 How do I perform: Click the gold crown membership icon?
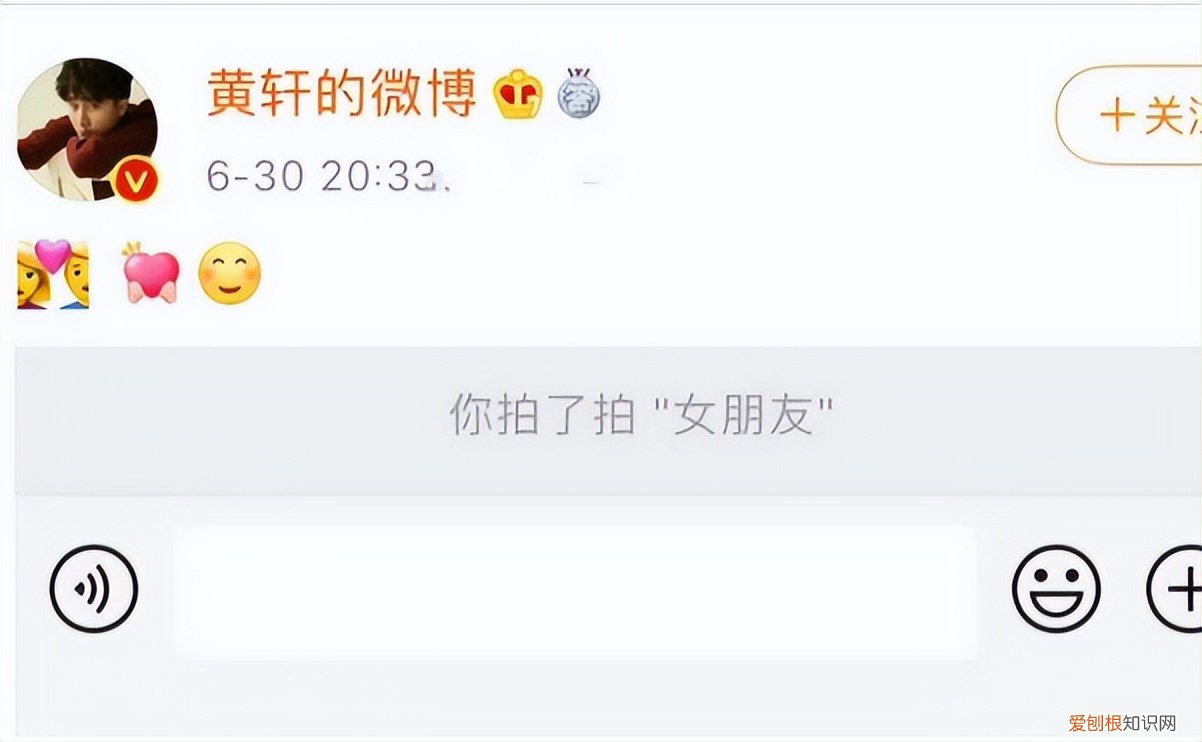[x=518, y=96]
